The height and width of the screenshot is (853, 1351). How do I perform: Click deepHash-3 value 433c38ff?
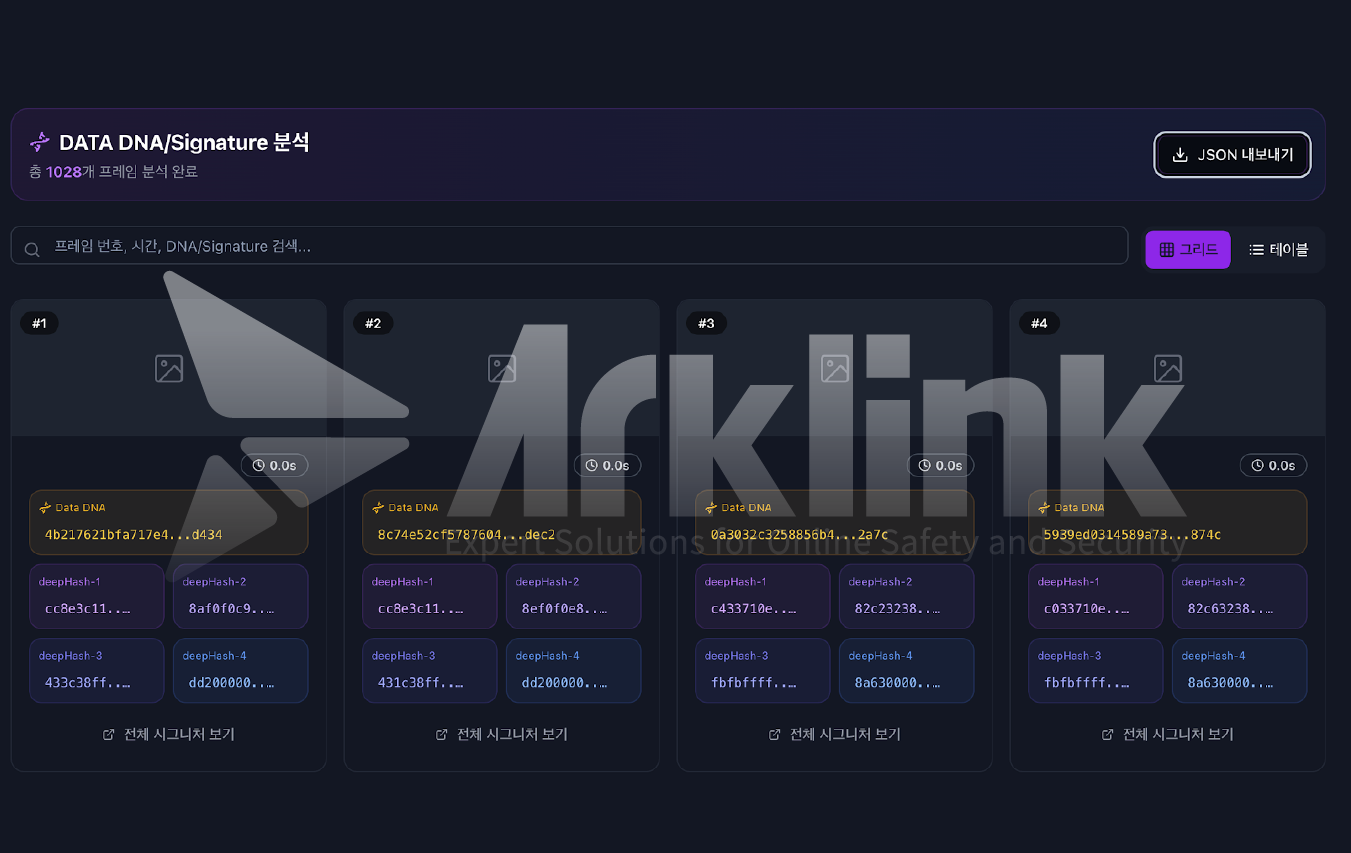point(88,683)
